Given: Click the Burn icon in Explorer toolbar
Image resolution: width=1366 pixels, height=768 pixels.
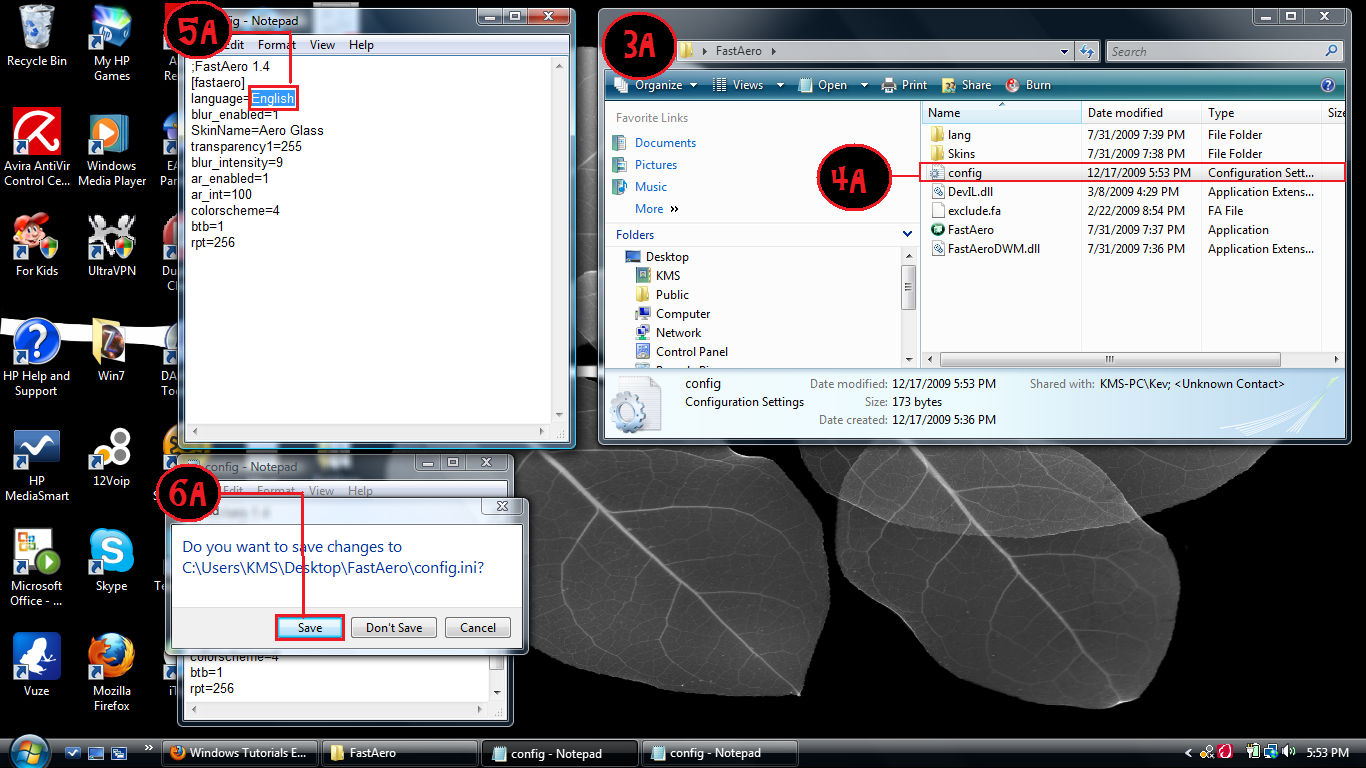Looking at the screenshot, I should click(1014, 85).
